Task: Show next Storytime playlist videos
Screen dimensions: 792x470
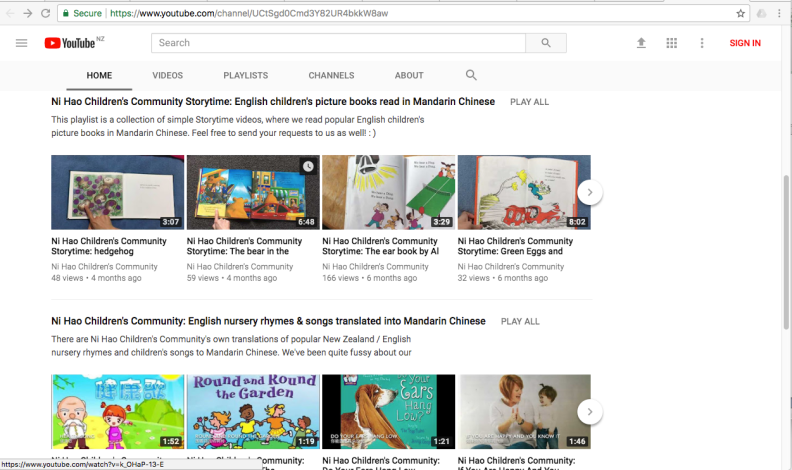Action: pyautogui.click(x=589, y=192)
